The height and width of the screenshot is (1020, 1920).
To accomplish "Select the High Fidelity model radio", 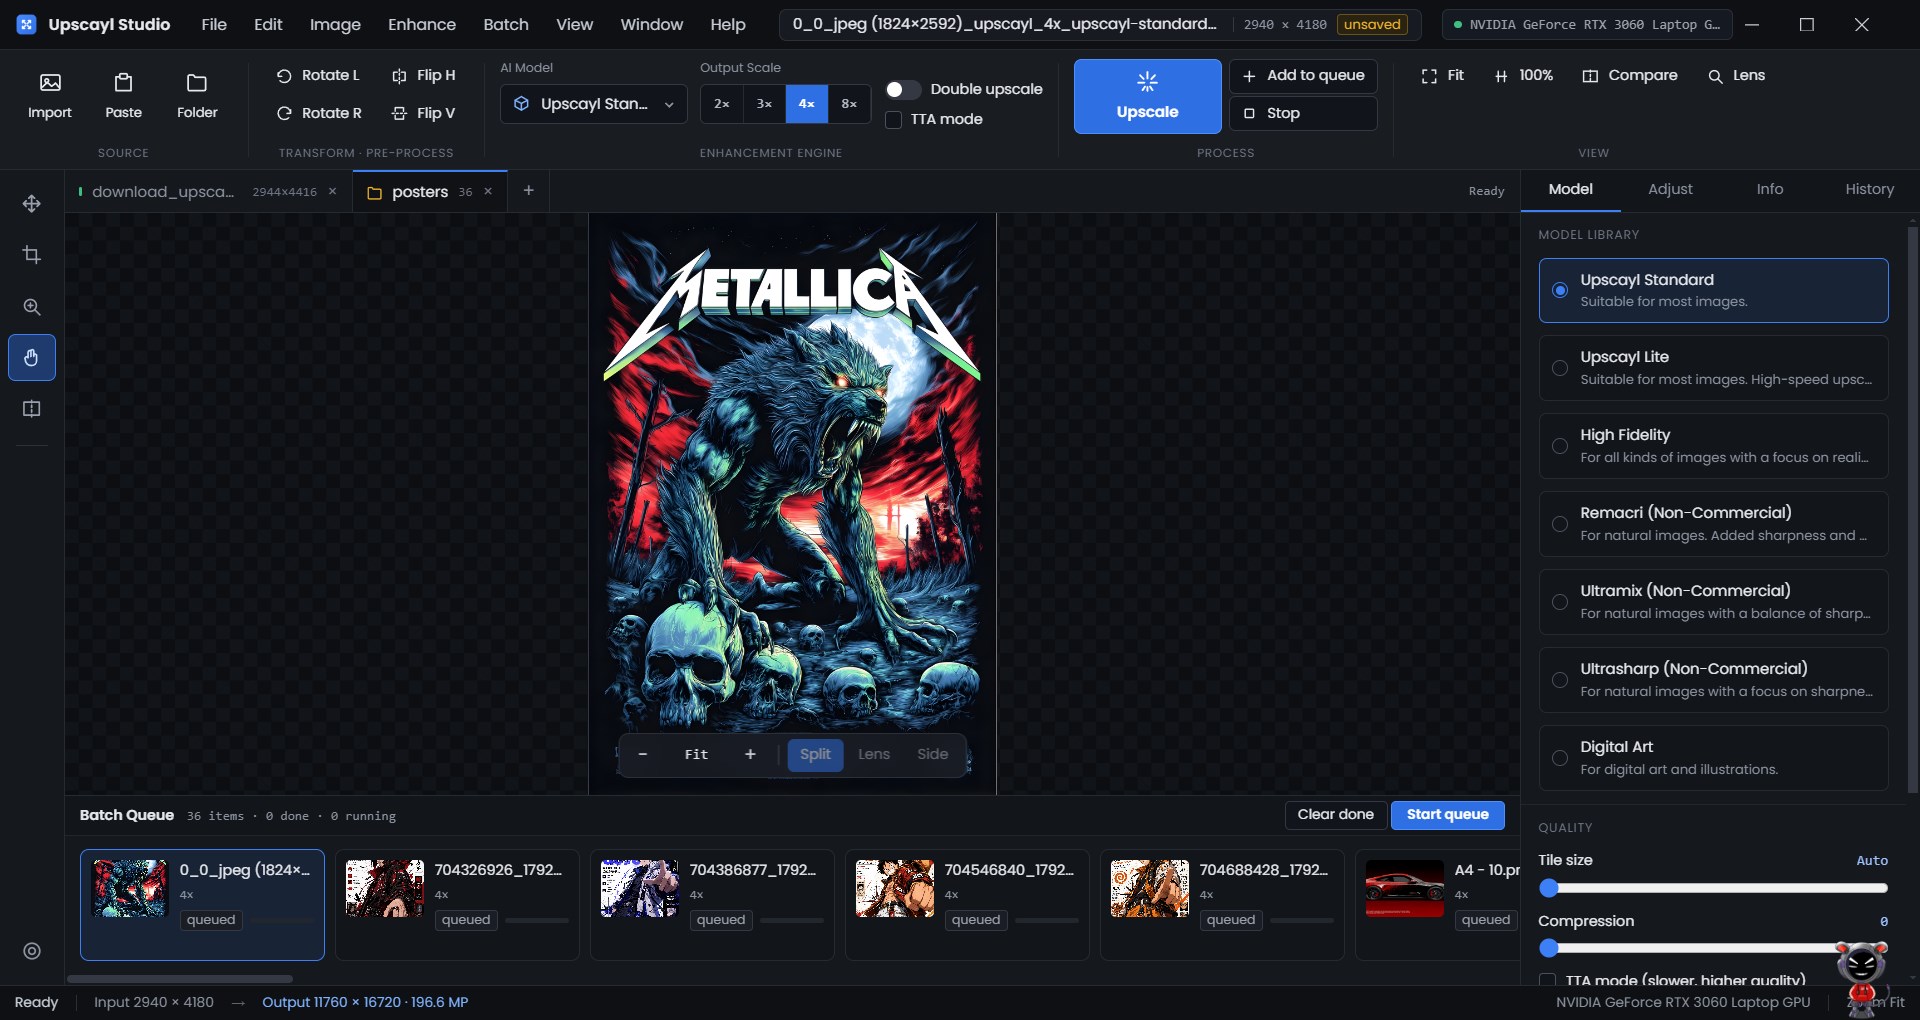I will pos(1560,446).
